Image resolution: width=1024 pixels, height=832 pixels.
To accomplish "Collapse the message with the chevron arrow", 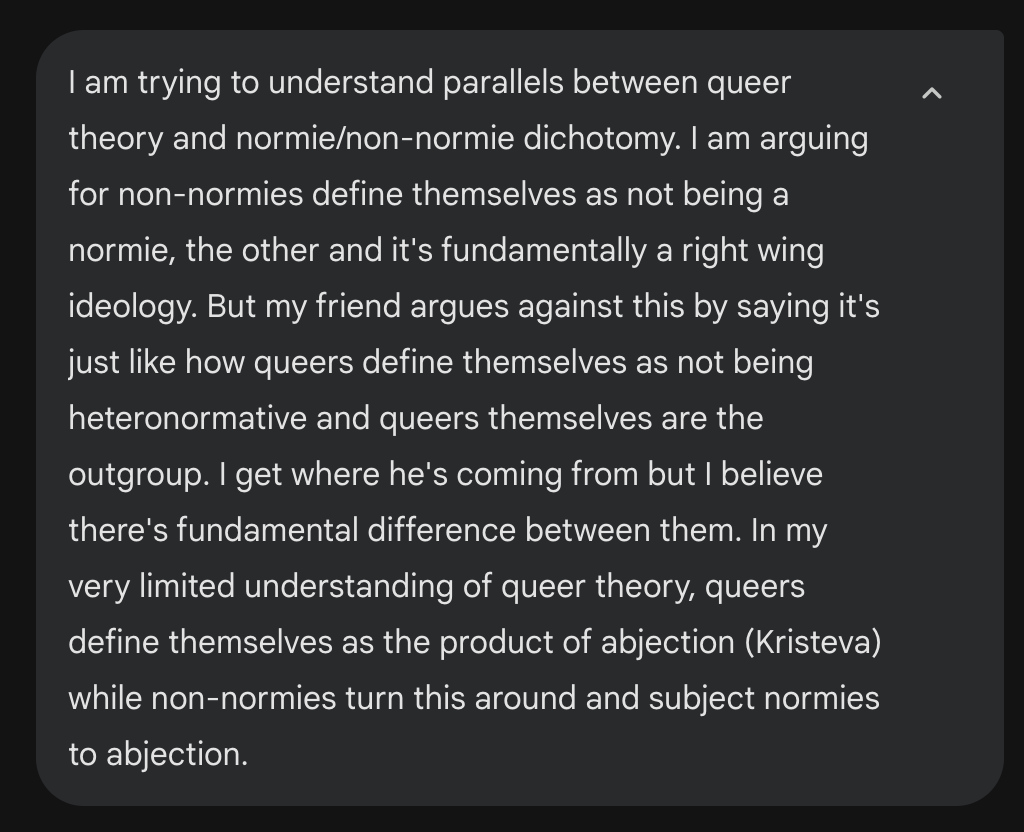I will click(931, 93).
